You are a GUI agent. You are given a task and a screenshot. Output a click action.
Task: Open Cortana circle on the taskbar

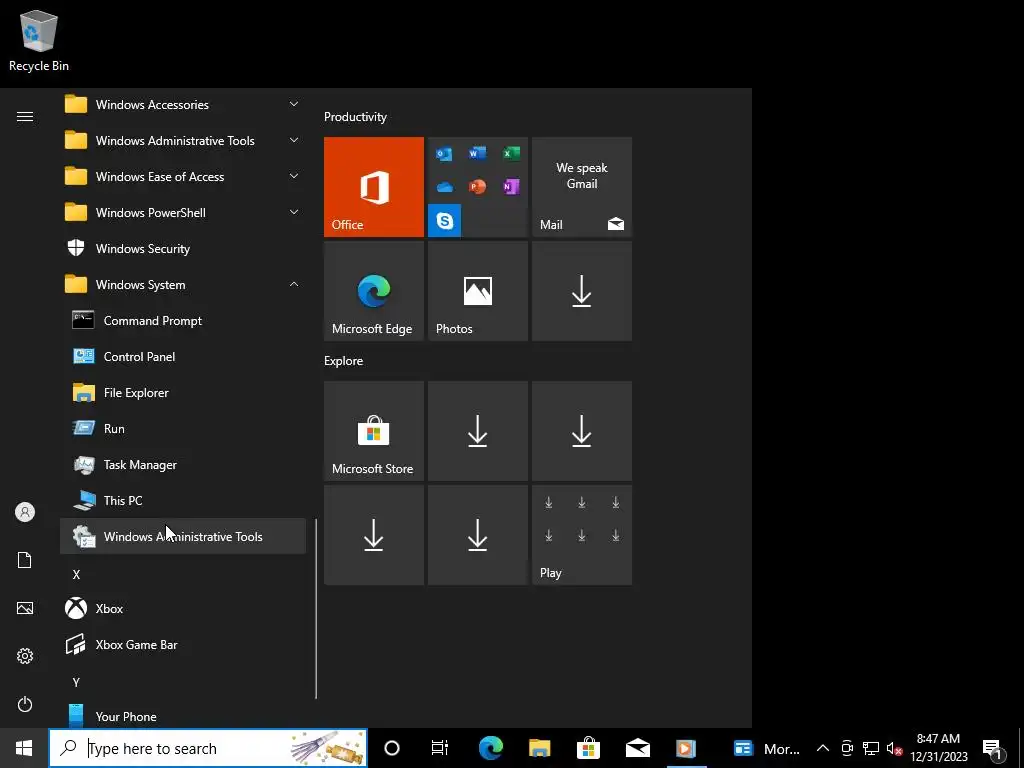pyautogui.click(x=392, y=748)
